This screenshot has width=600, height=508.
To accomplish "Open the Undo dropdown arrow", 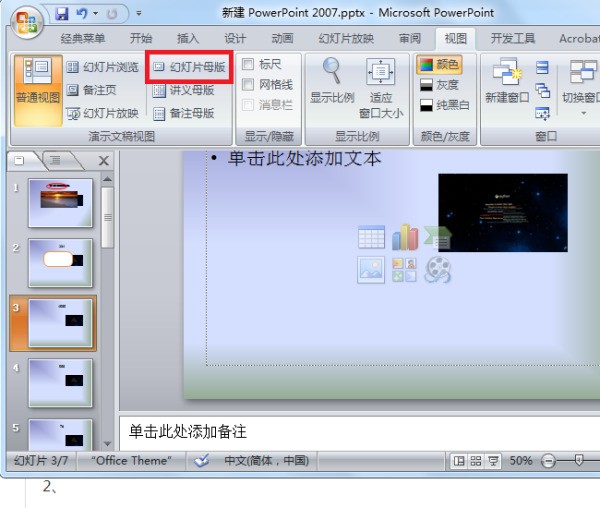I will pos(97,14).
